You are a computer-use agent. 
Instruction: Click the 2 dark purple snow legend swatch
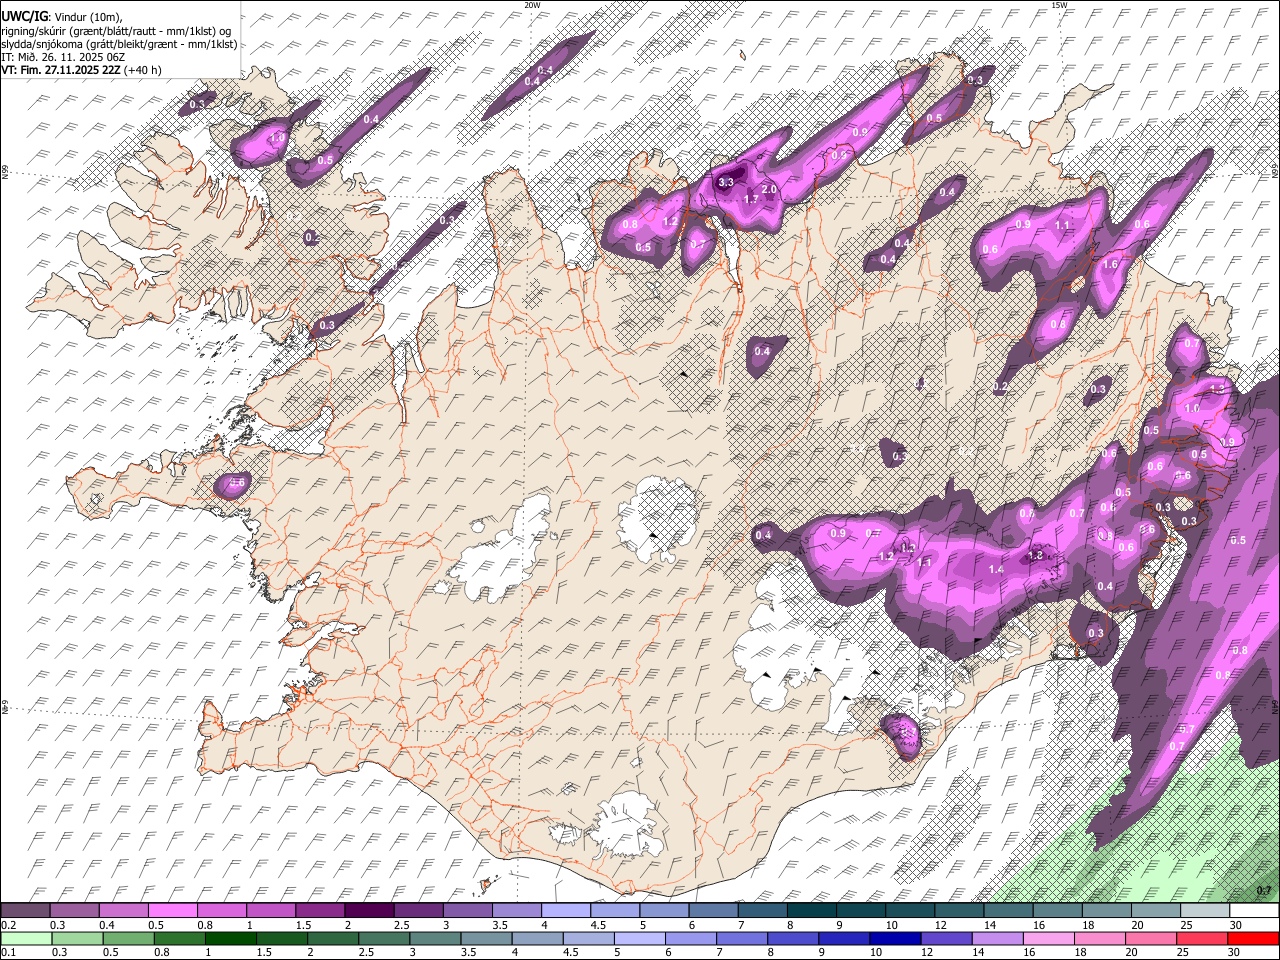coord(369,910)
